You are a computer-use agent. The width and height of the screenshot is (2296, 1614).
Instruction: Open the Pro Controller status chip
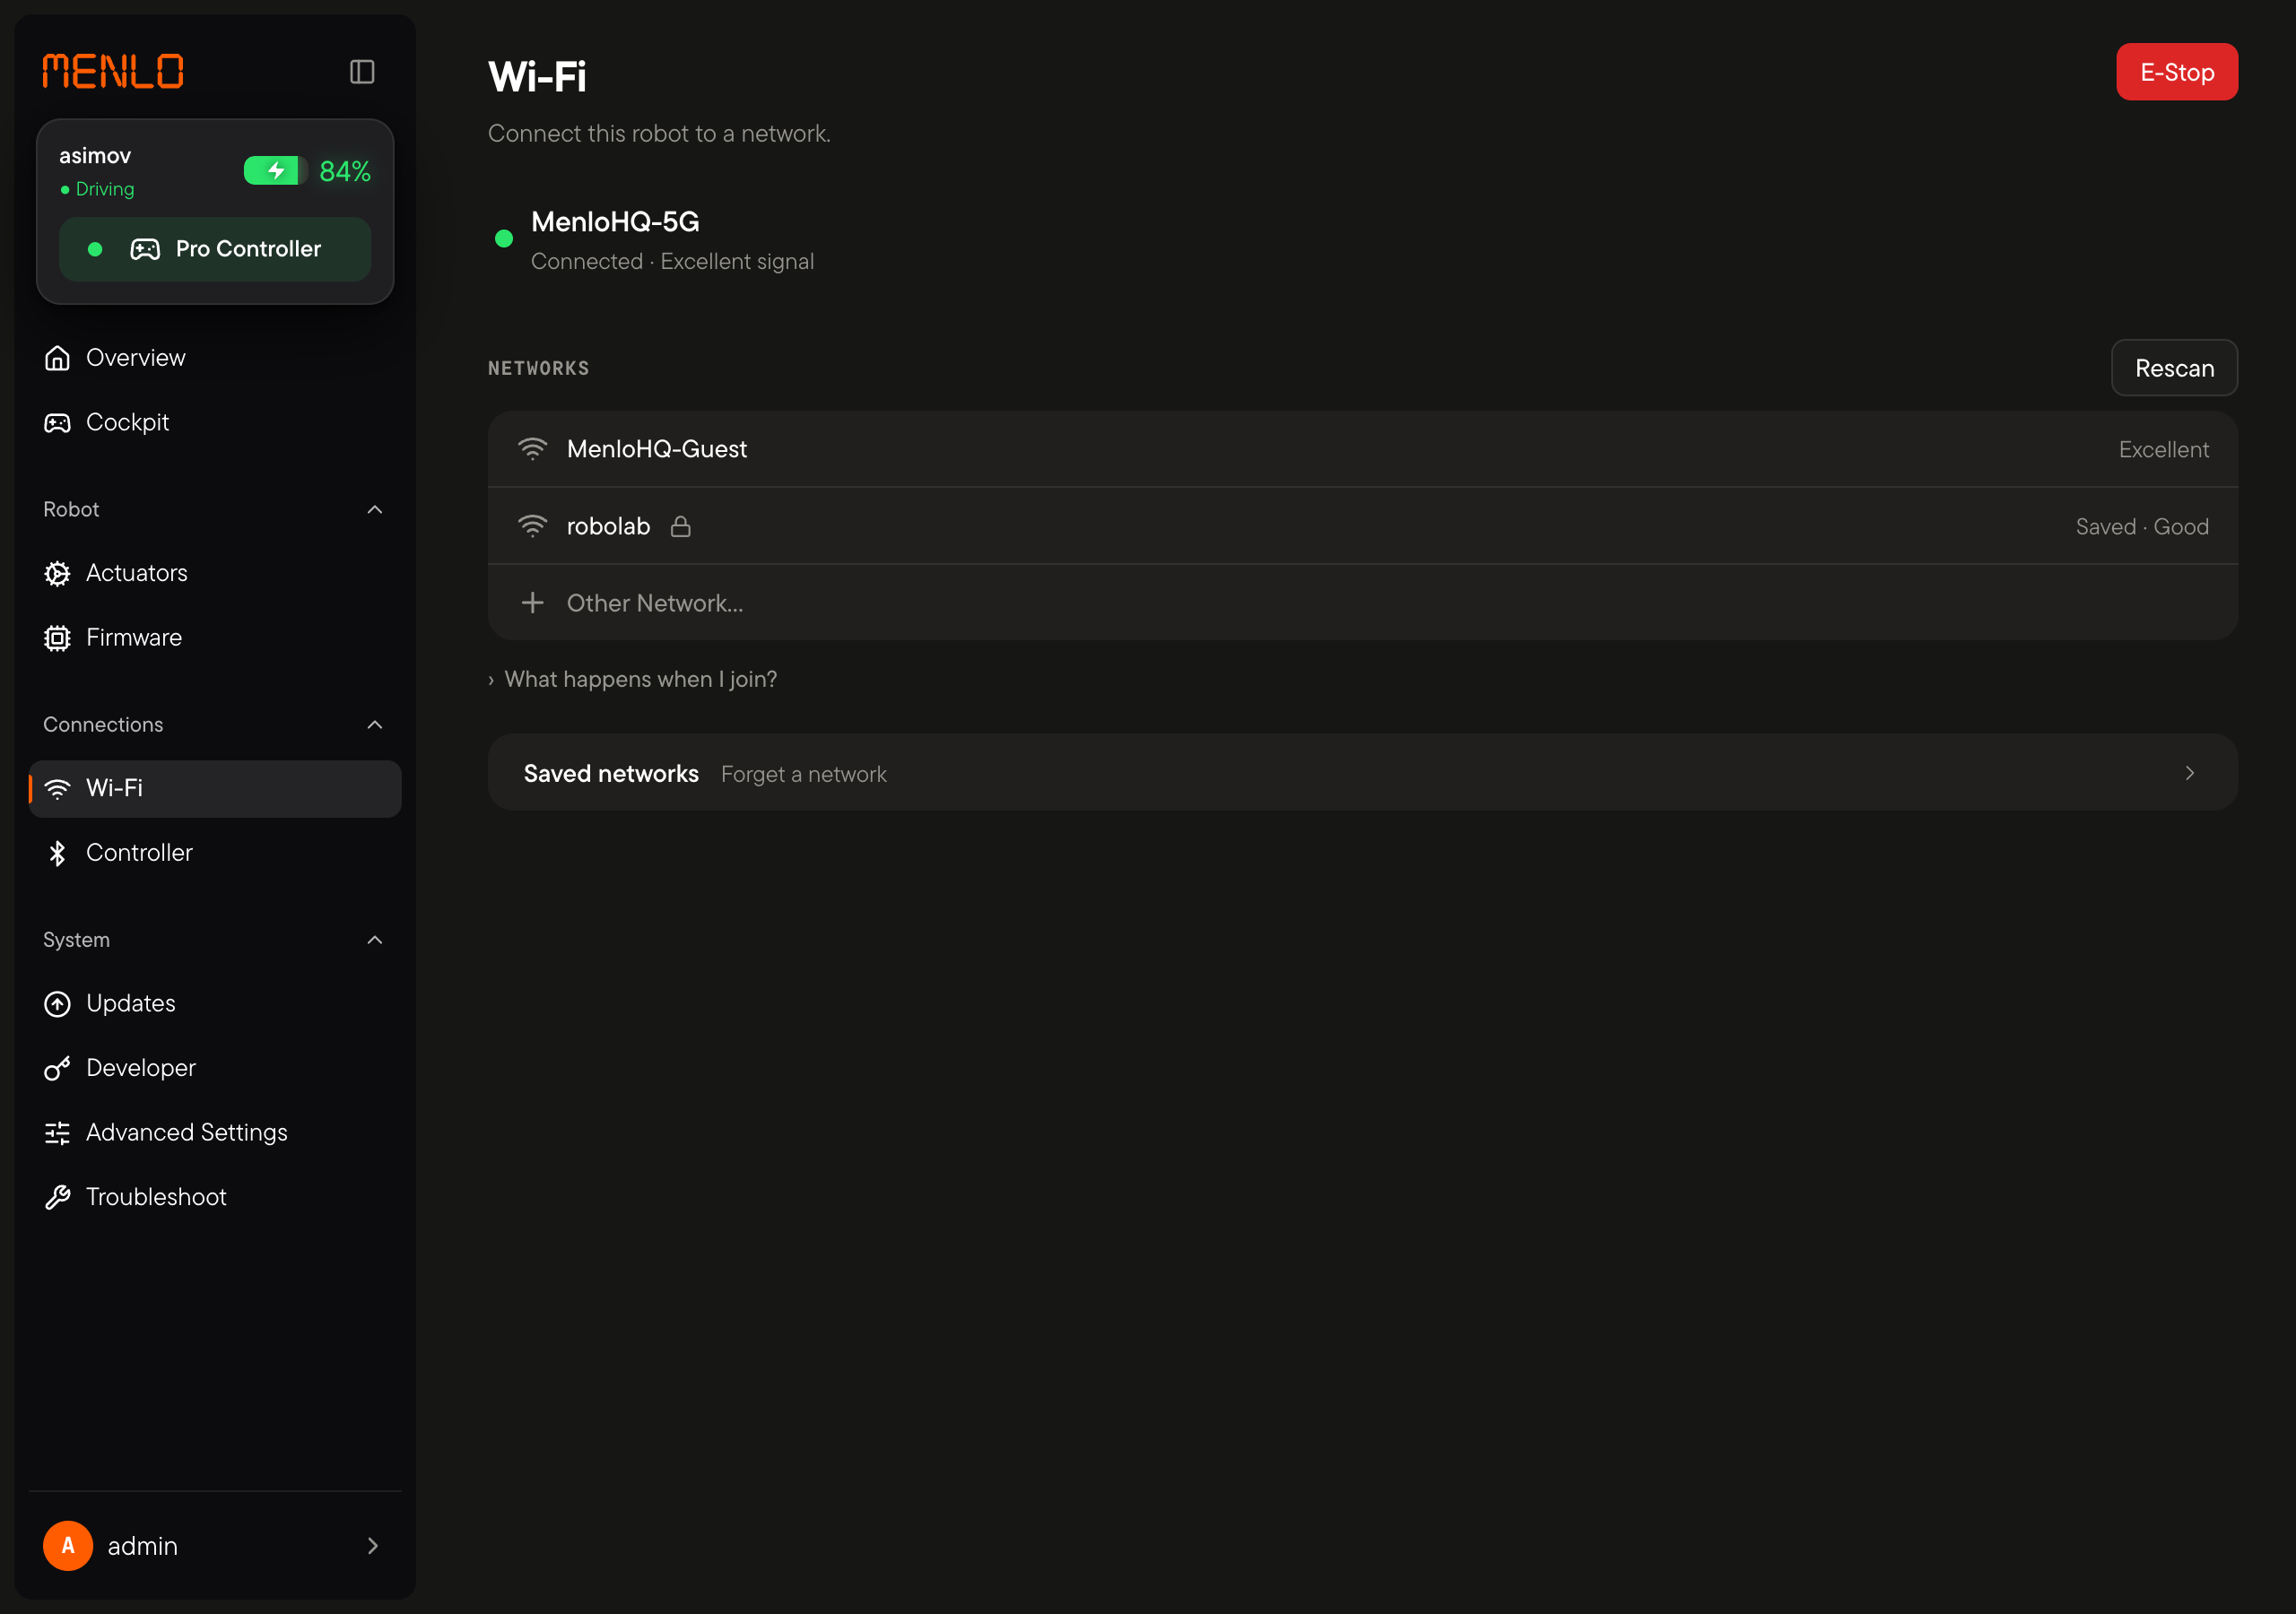pyautogui.click(x=215, y=249)
